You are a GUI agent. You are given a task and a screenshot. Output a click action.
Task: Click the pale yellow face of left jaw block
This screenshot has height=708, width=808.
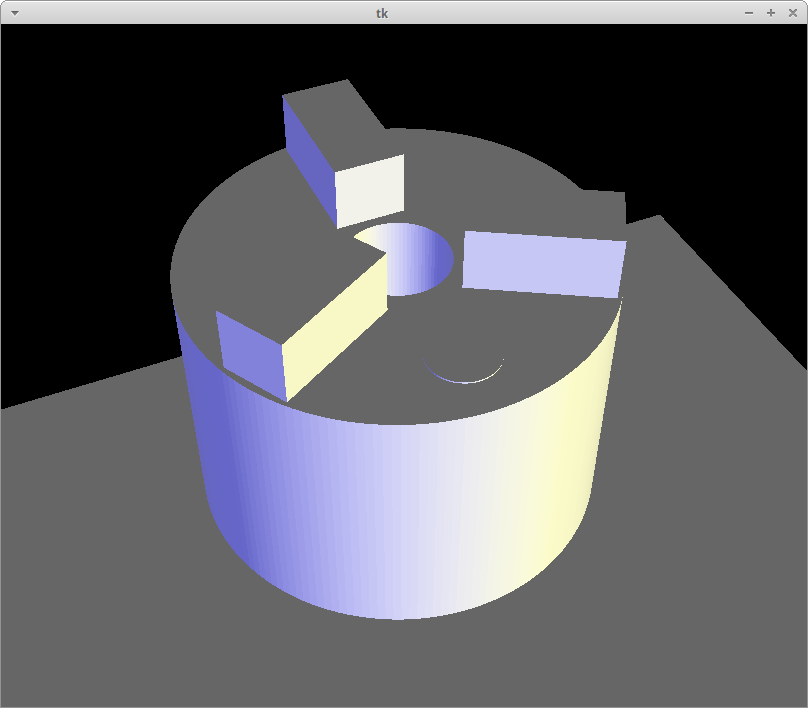pyautogui.click(x=334, y=327)
